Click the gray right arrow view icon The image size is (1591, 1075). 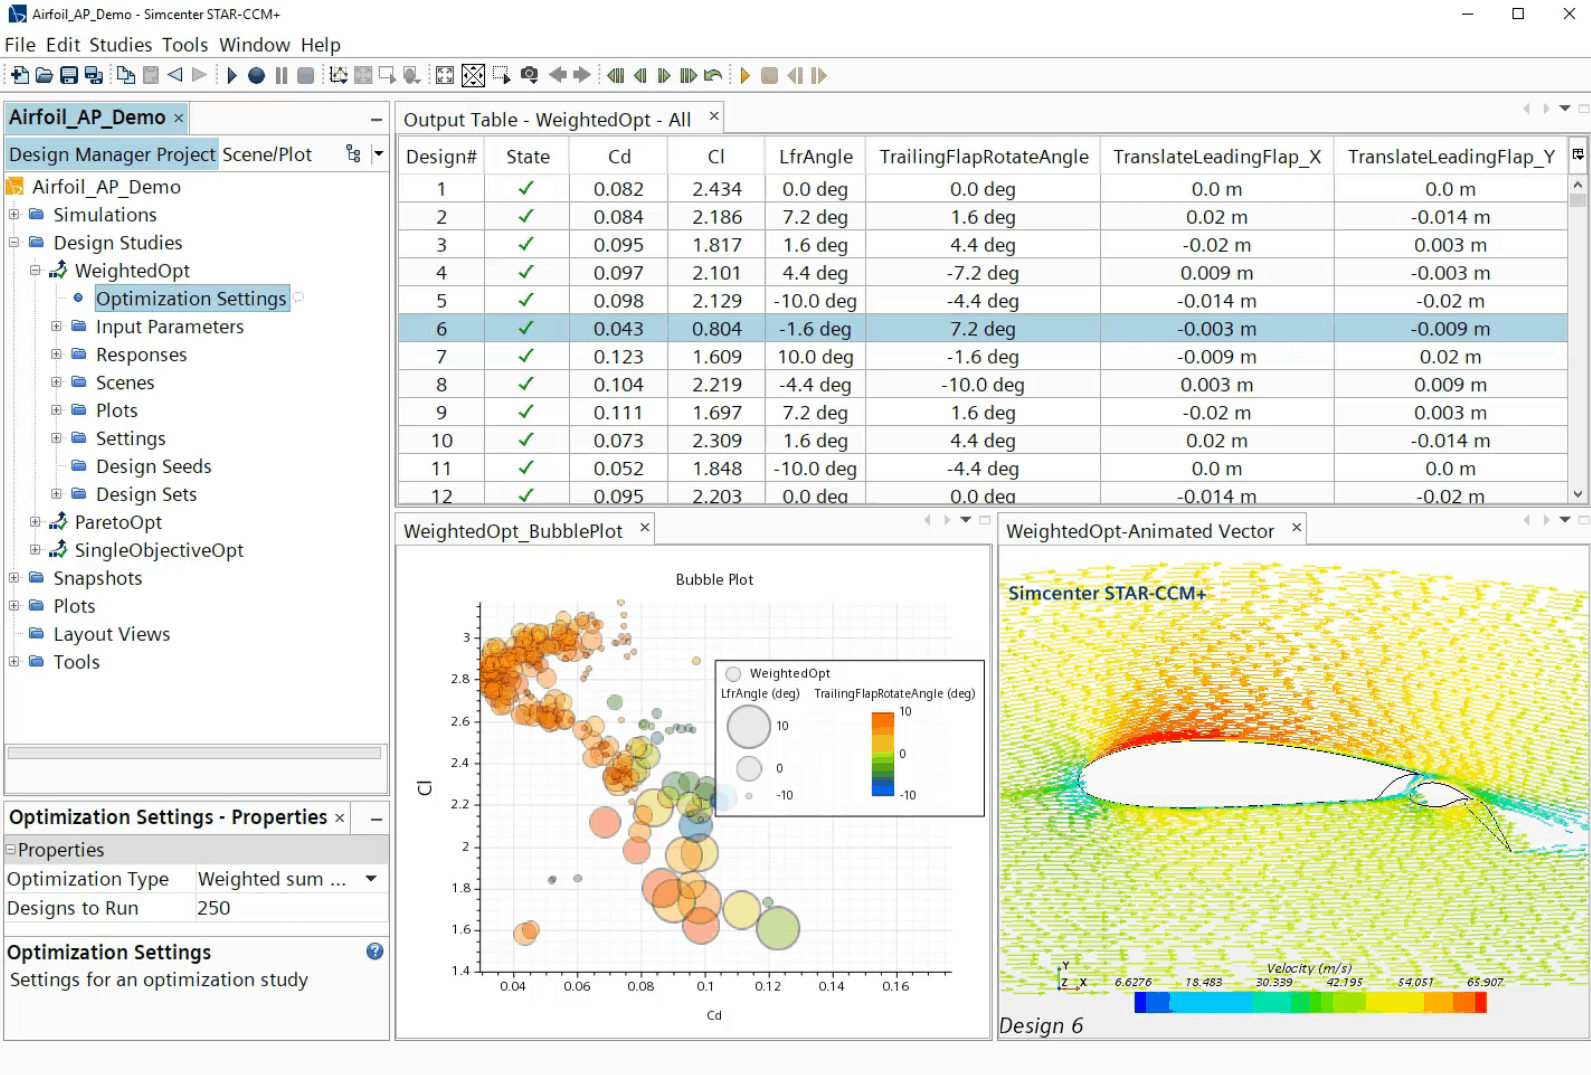[582, 75]
